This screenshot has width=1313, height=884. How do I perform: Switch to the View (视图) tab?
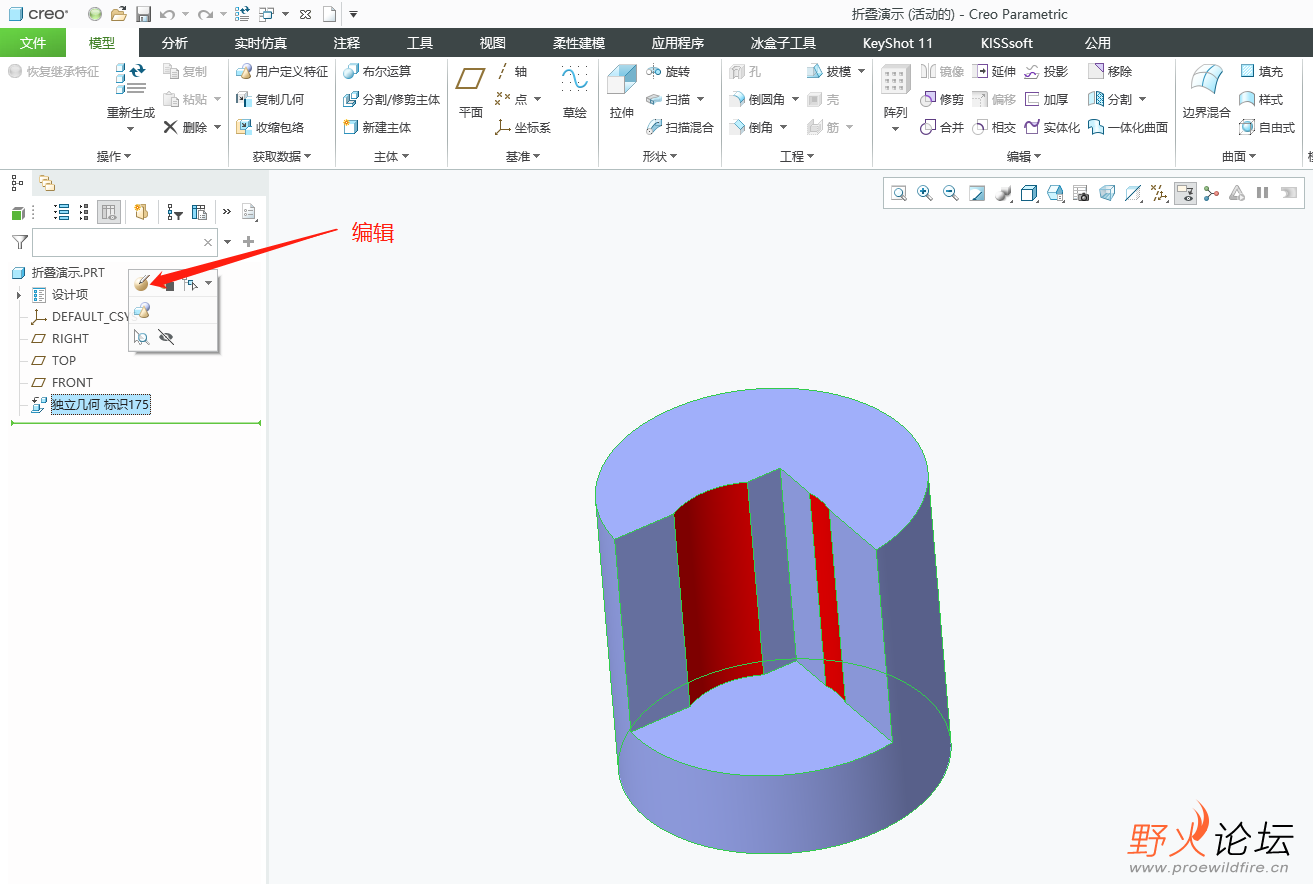pyautogui.click(x=493, y=43)
